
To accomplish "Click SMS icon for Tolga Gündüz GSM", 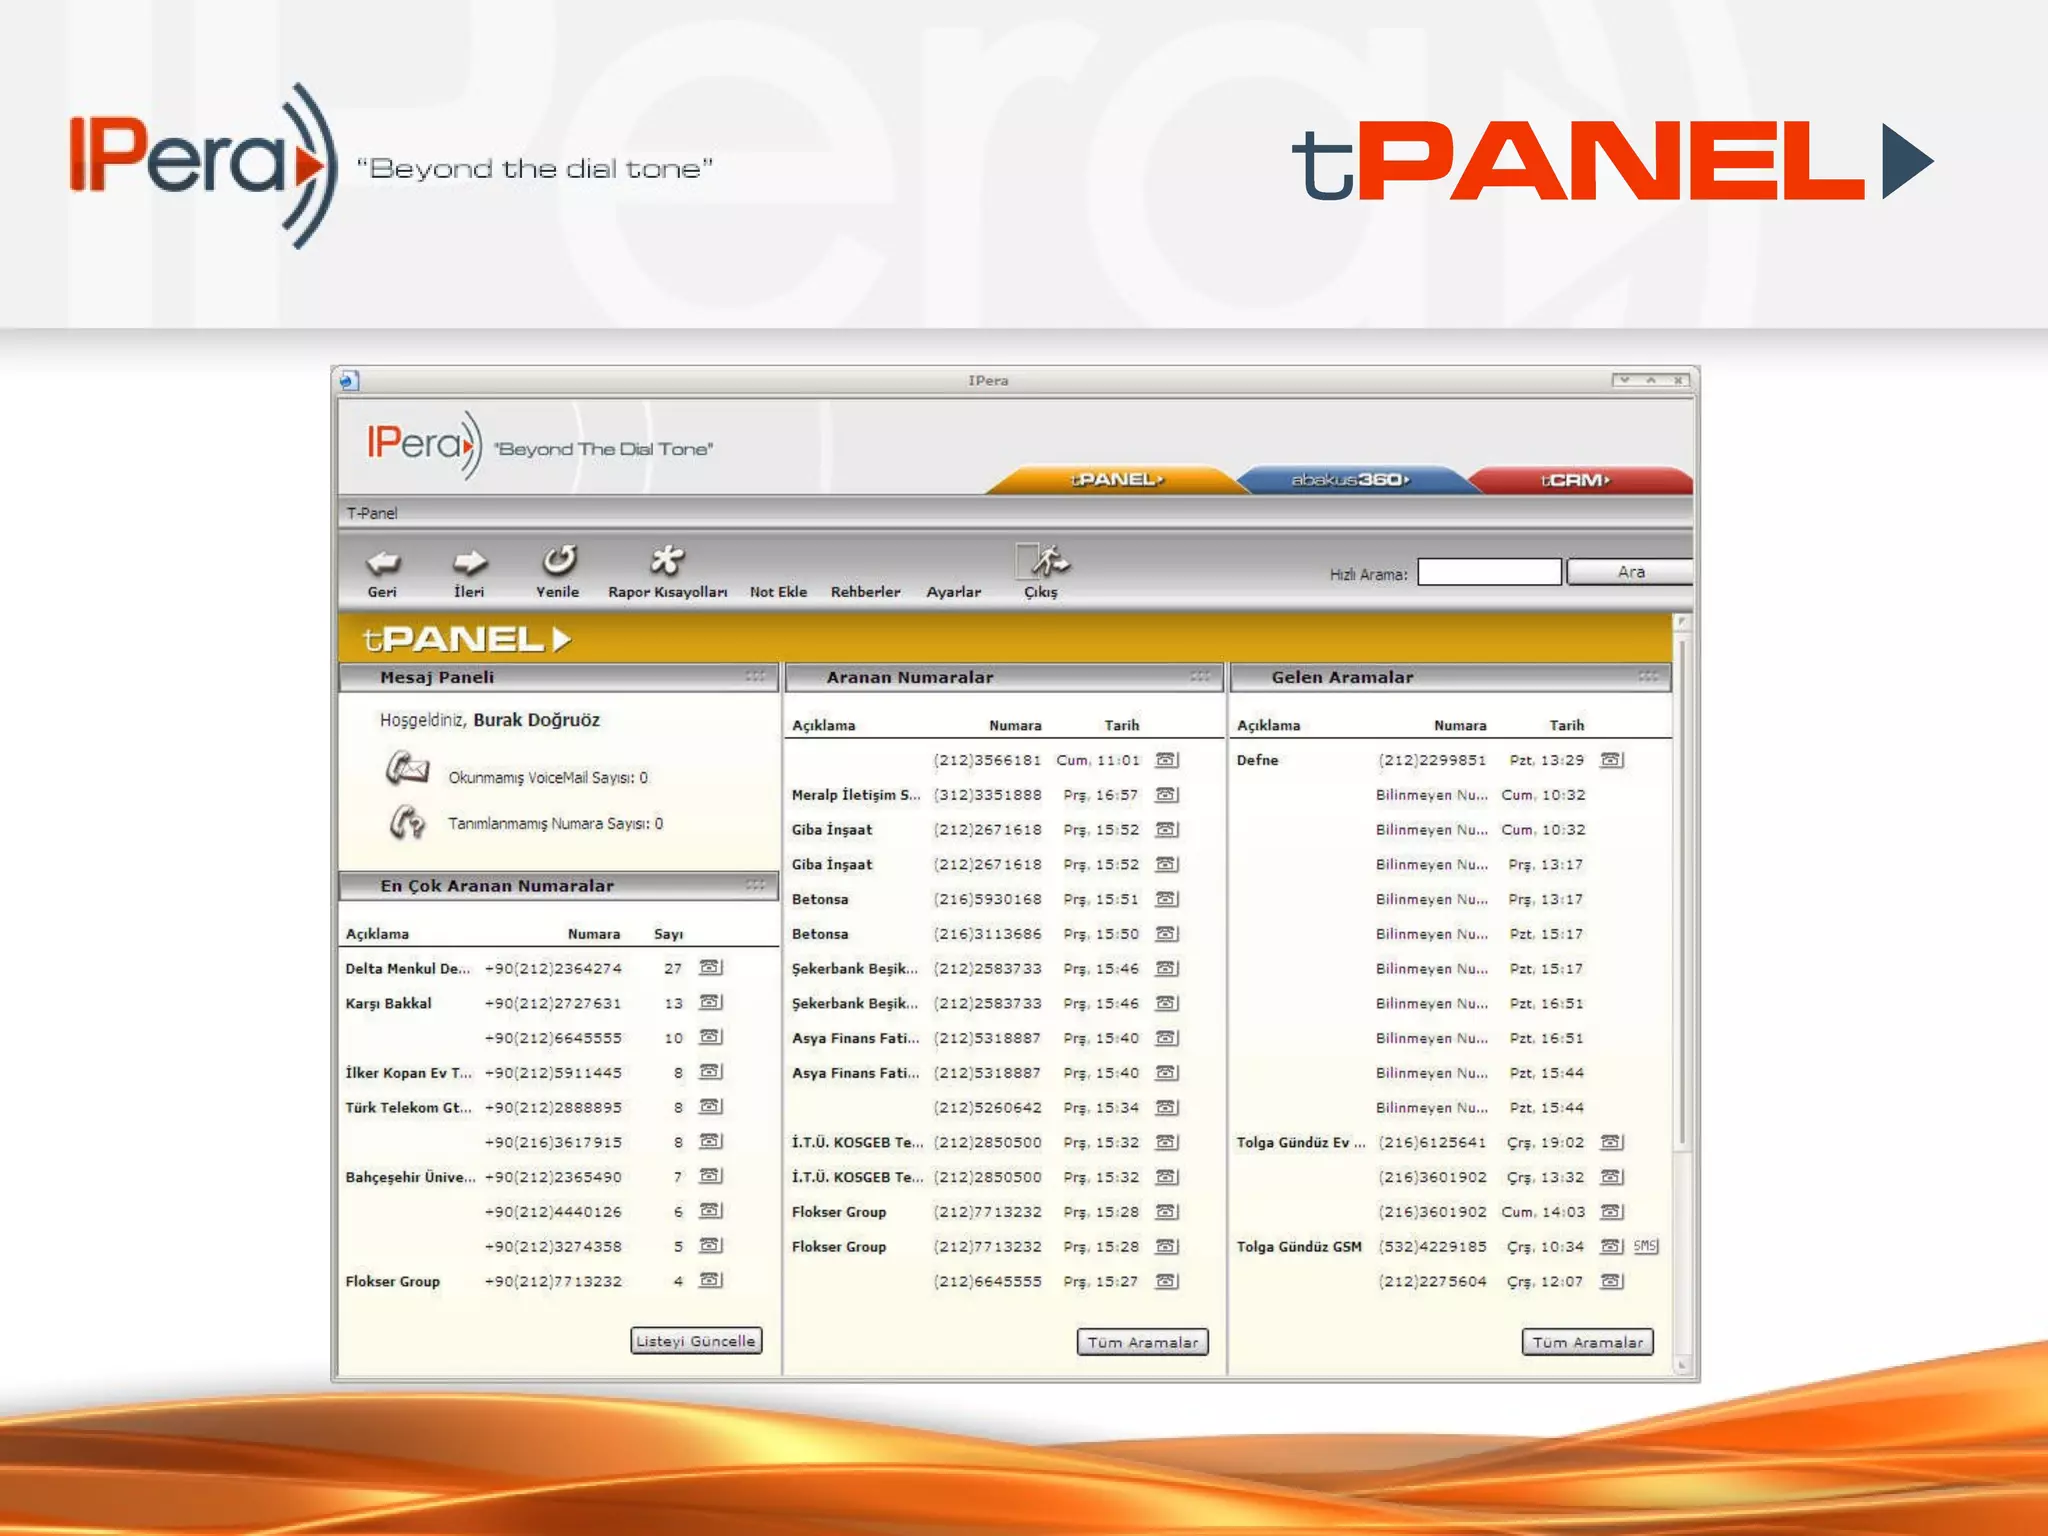I will pos(1645,1246).
